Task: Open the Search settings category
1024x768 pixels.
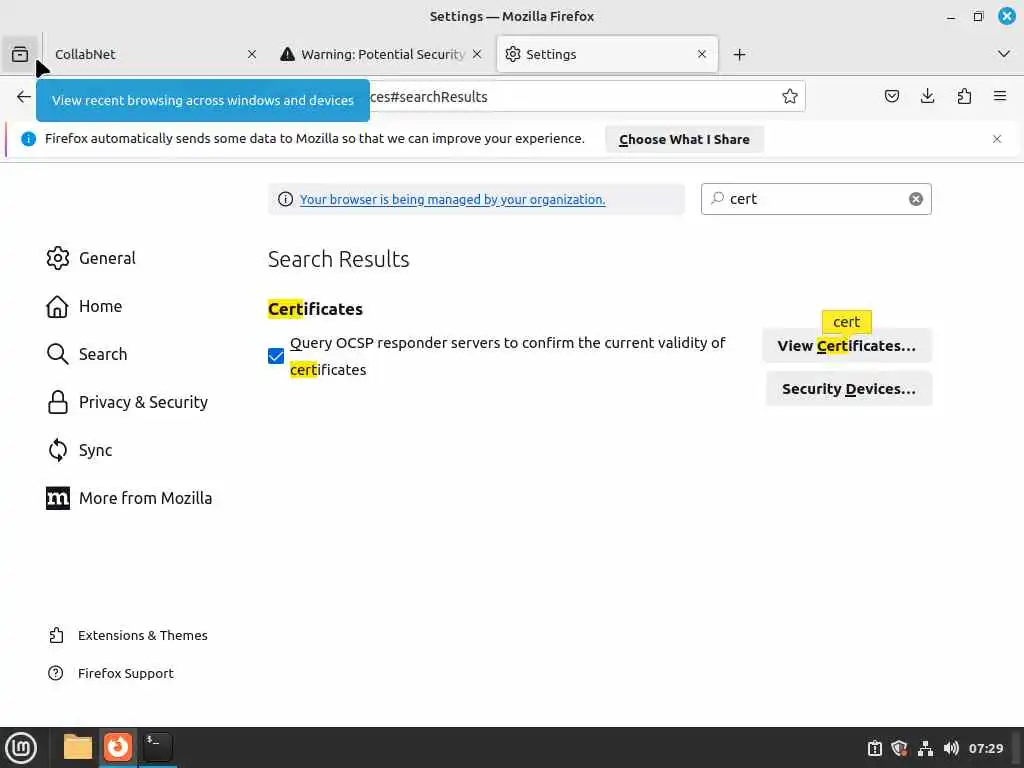Action: point(87,354)
